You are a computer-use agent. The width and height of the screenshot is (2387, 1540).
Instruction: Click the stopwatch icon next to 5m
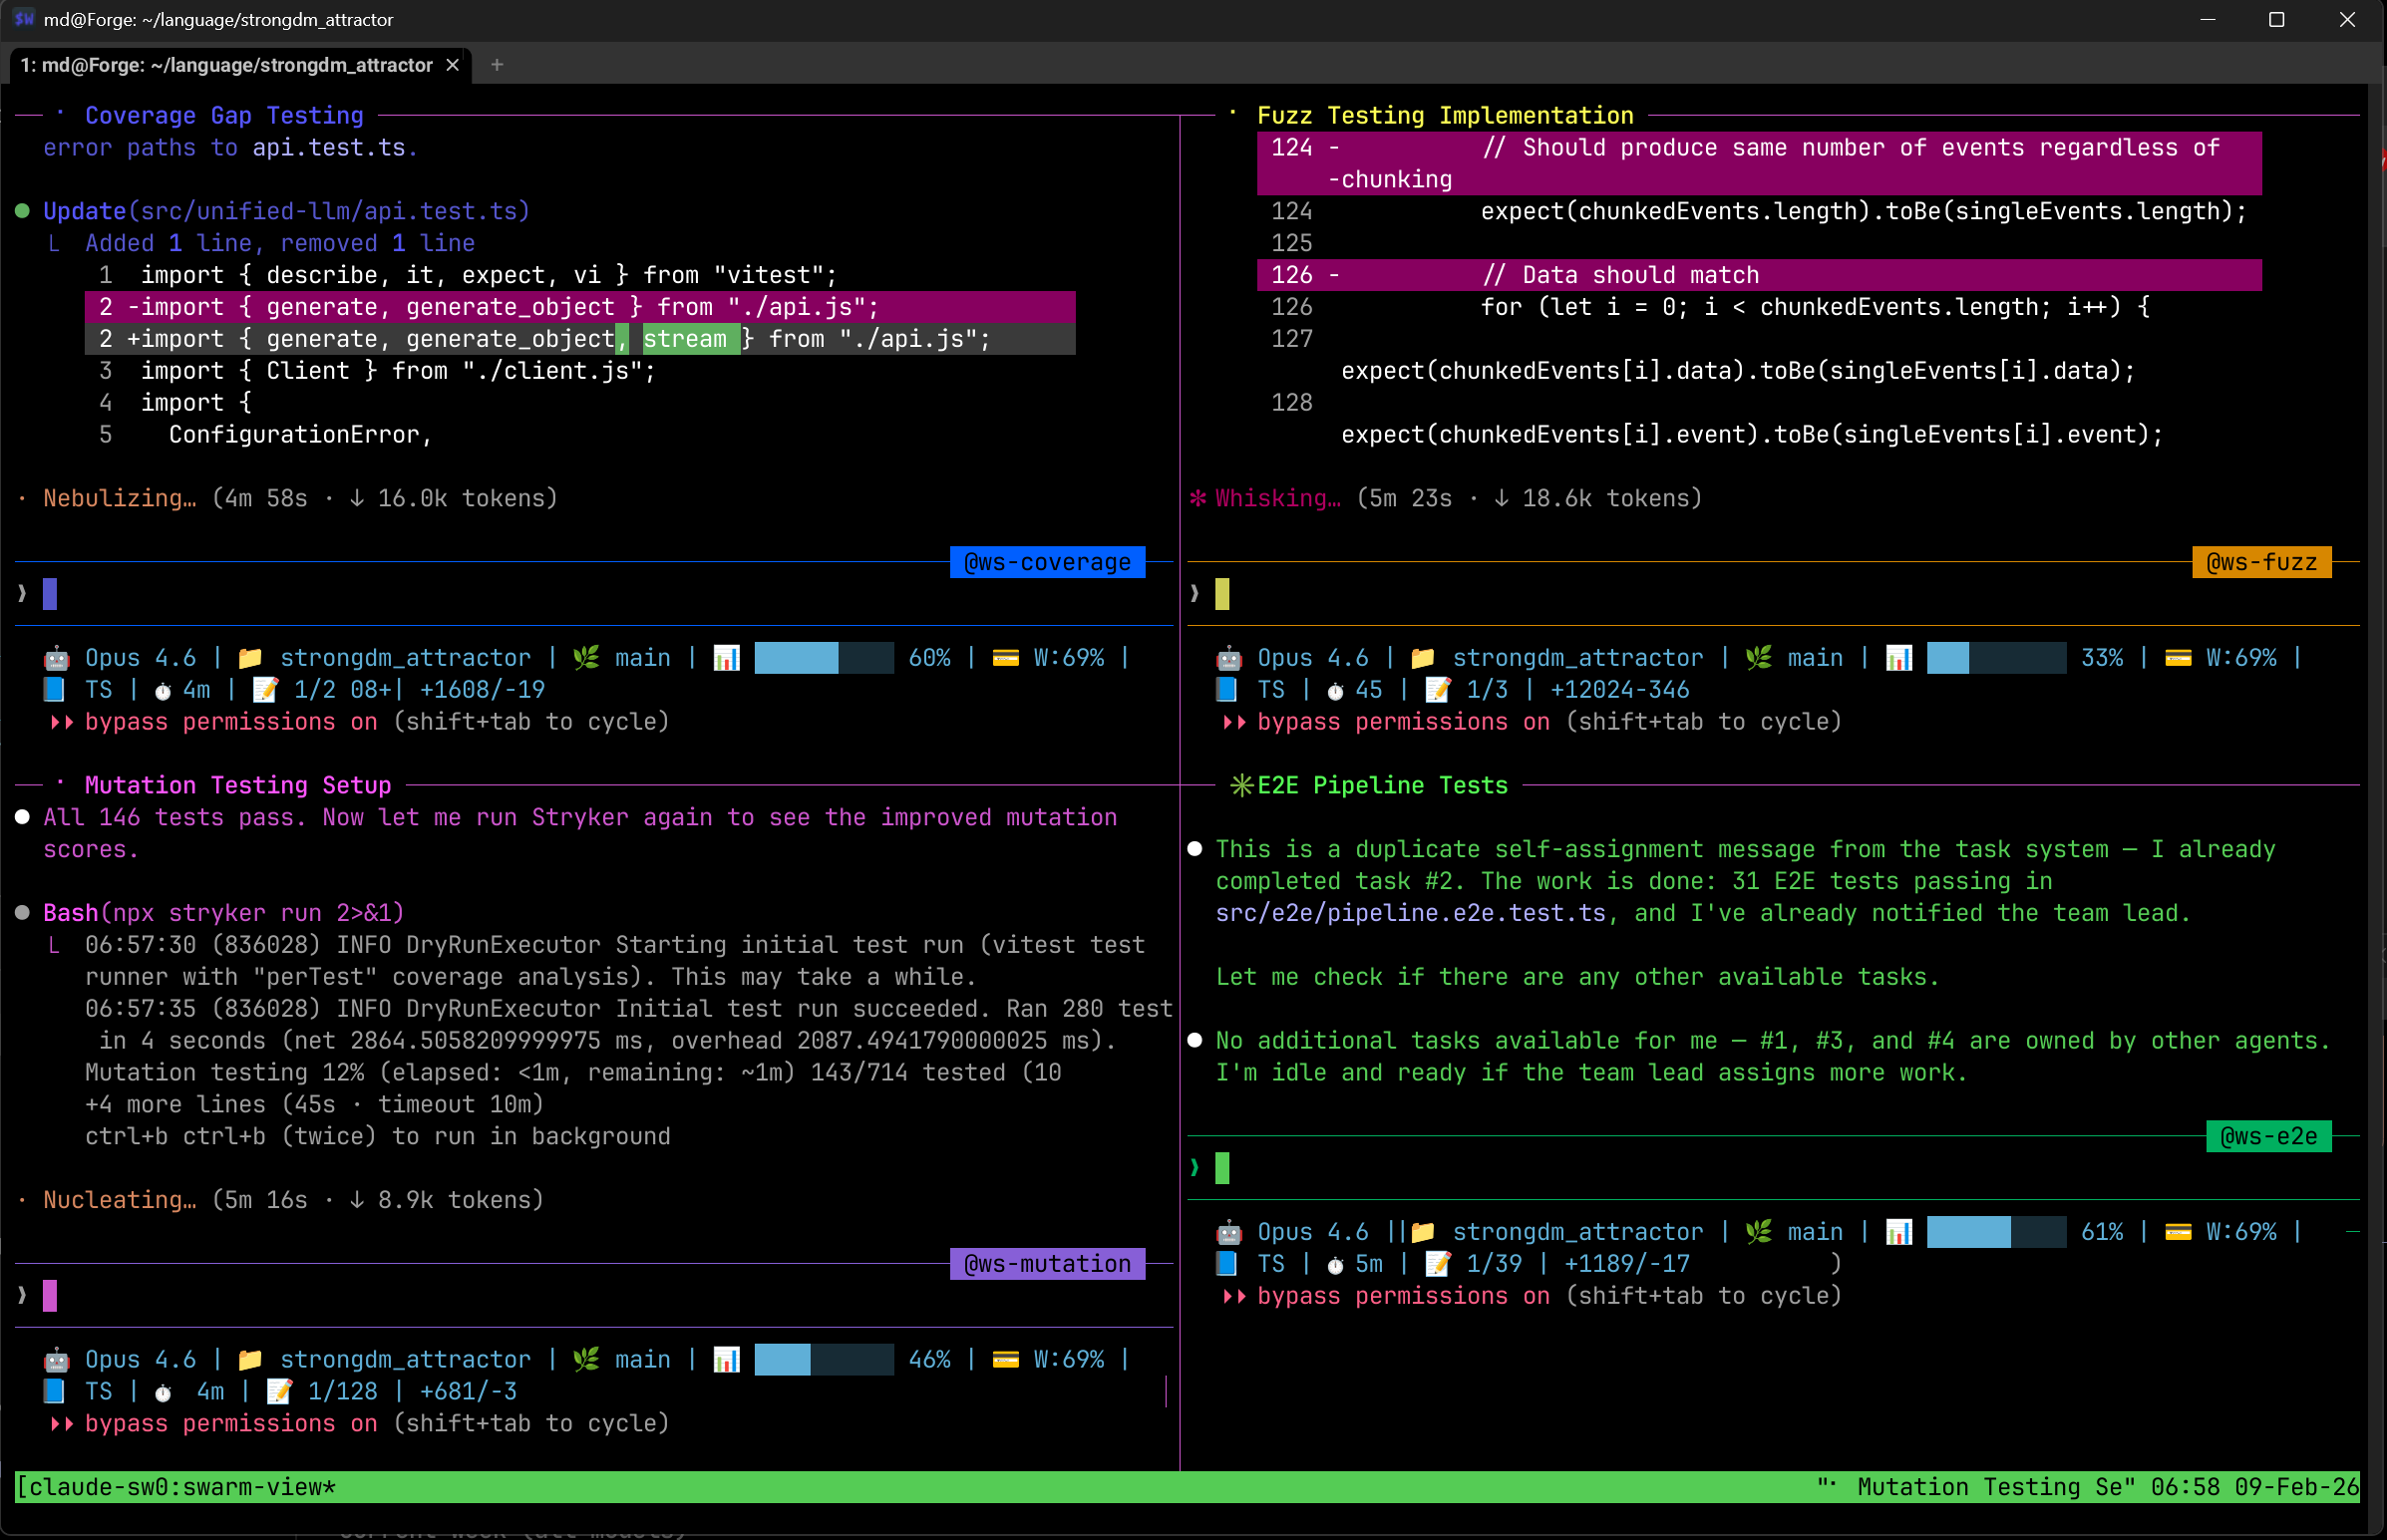point(1335,1265)
